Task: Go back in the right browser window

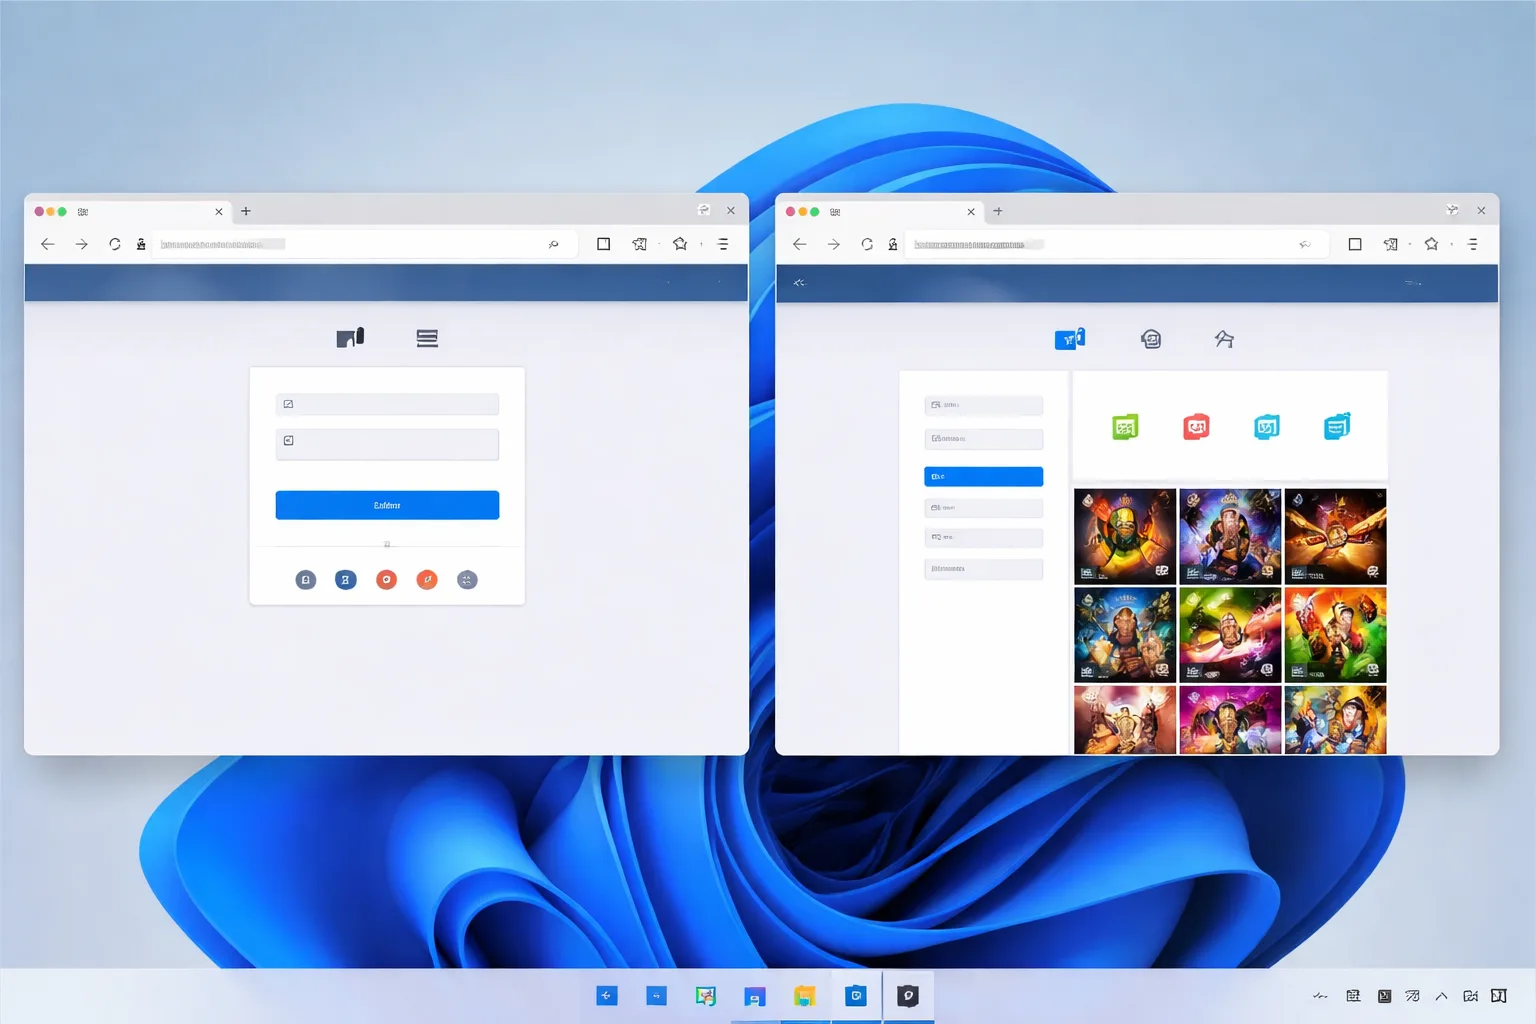Action: click(799, 244)
